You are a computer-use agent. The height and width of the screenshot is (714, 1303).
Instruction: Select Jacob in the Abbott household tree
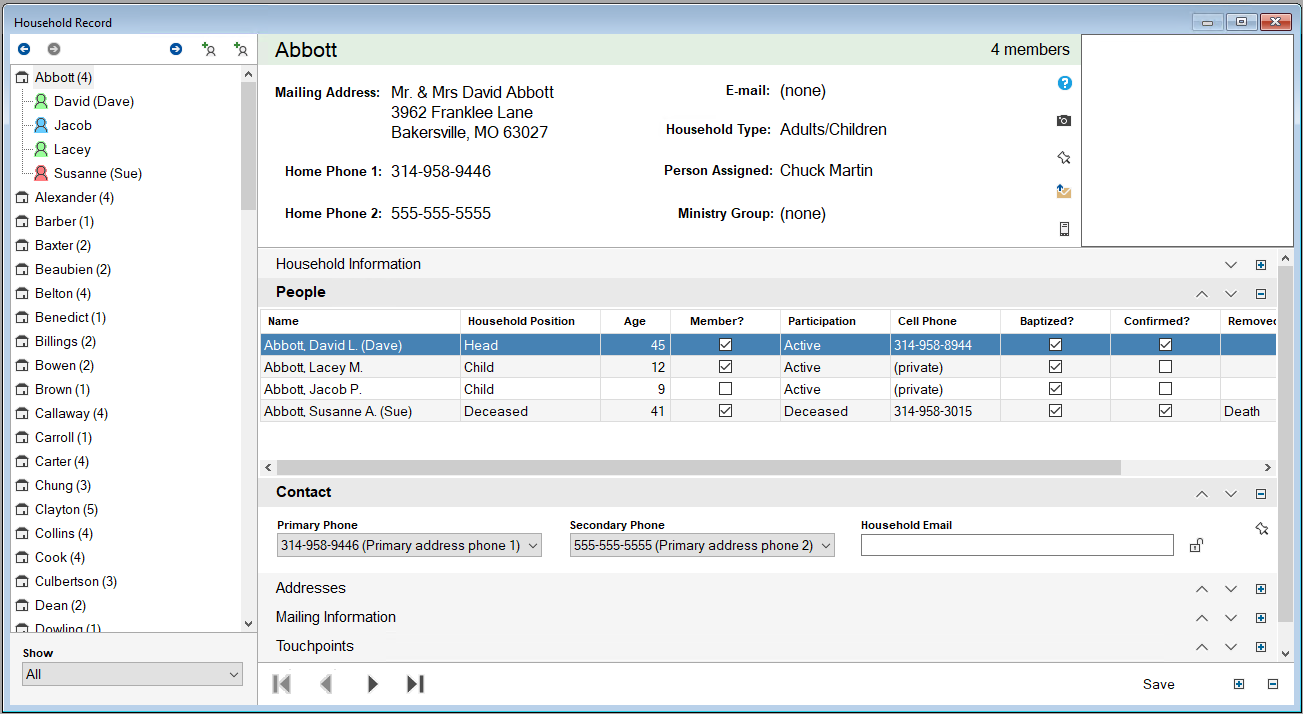coord(72,125)
